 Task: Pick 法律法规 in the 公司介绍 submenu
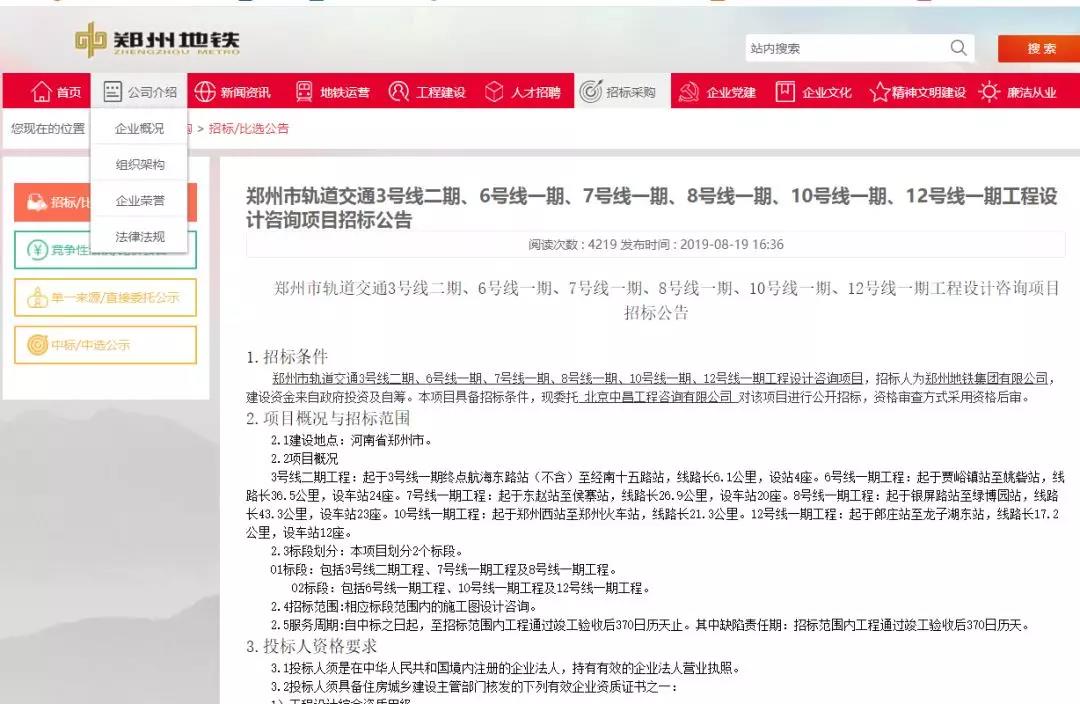tap(139, 237)
